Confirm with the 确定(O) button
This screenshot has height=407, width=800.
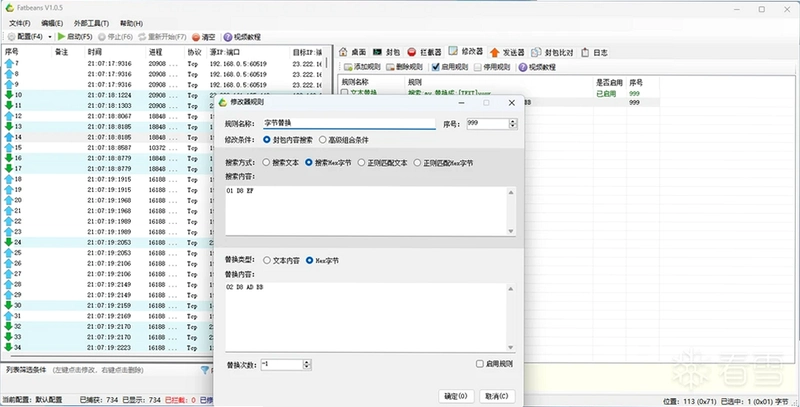pos(456,396)
